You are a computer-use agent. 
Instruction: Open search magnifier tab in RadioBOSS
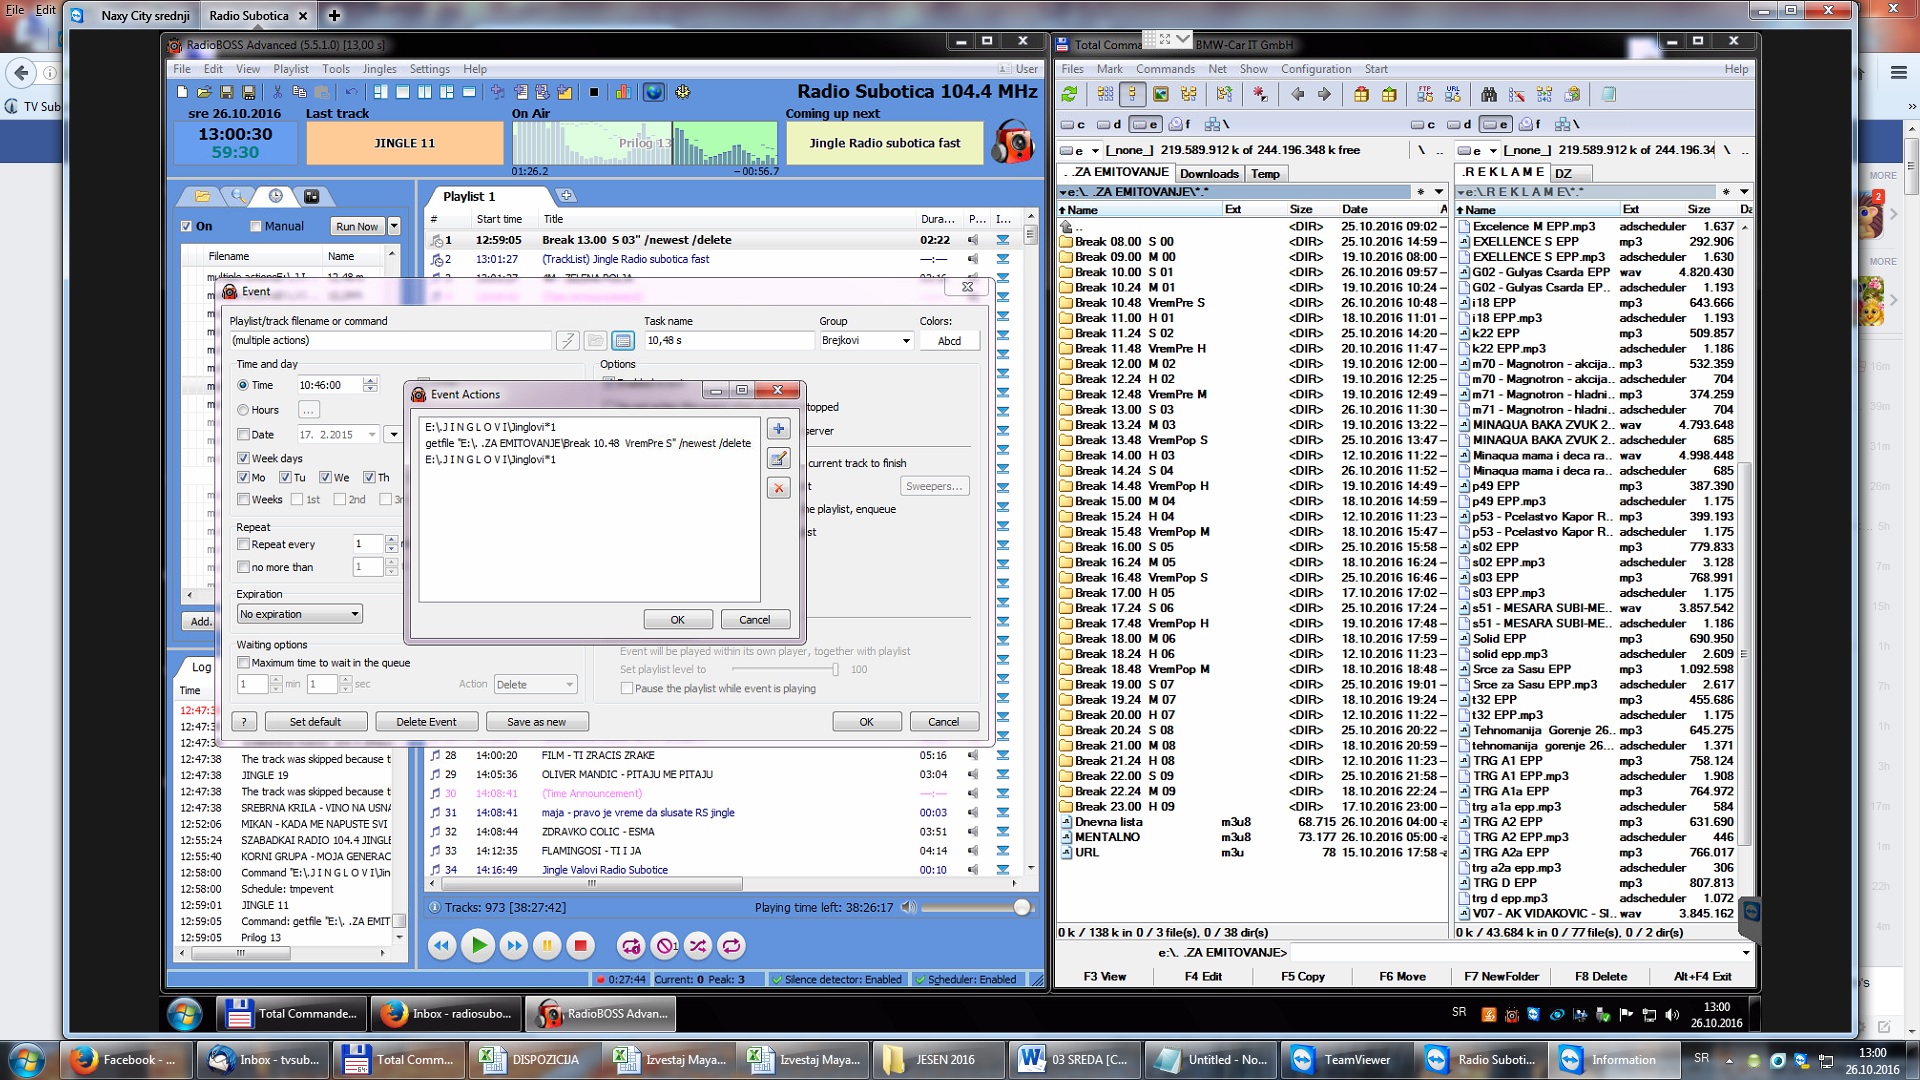point(239,196)
